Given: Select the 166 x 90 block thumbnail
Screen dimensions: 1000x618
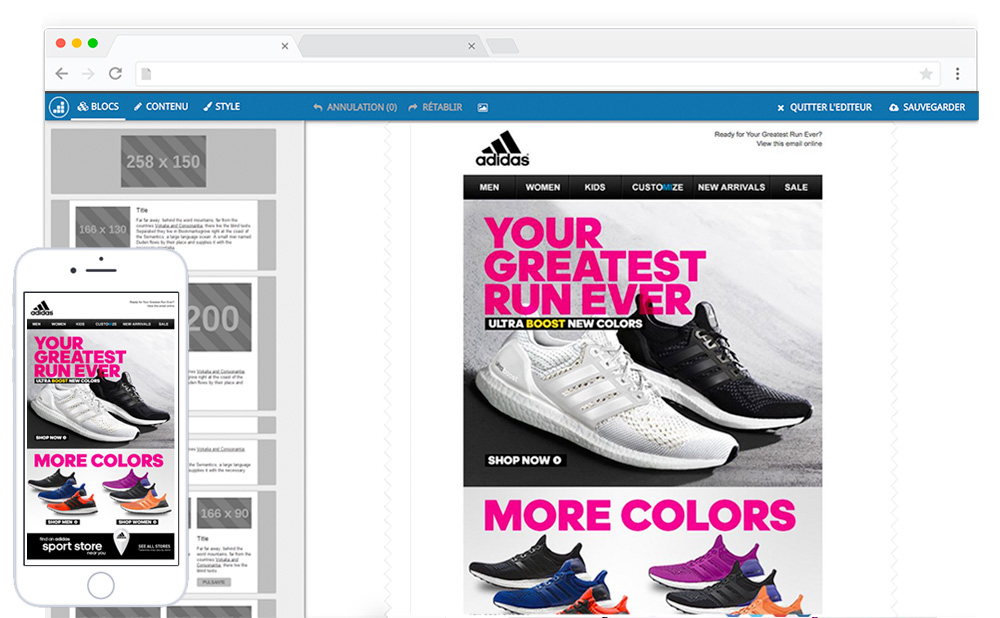Looking at the screenshot, I should click(x=224, y=513).
